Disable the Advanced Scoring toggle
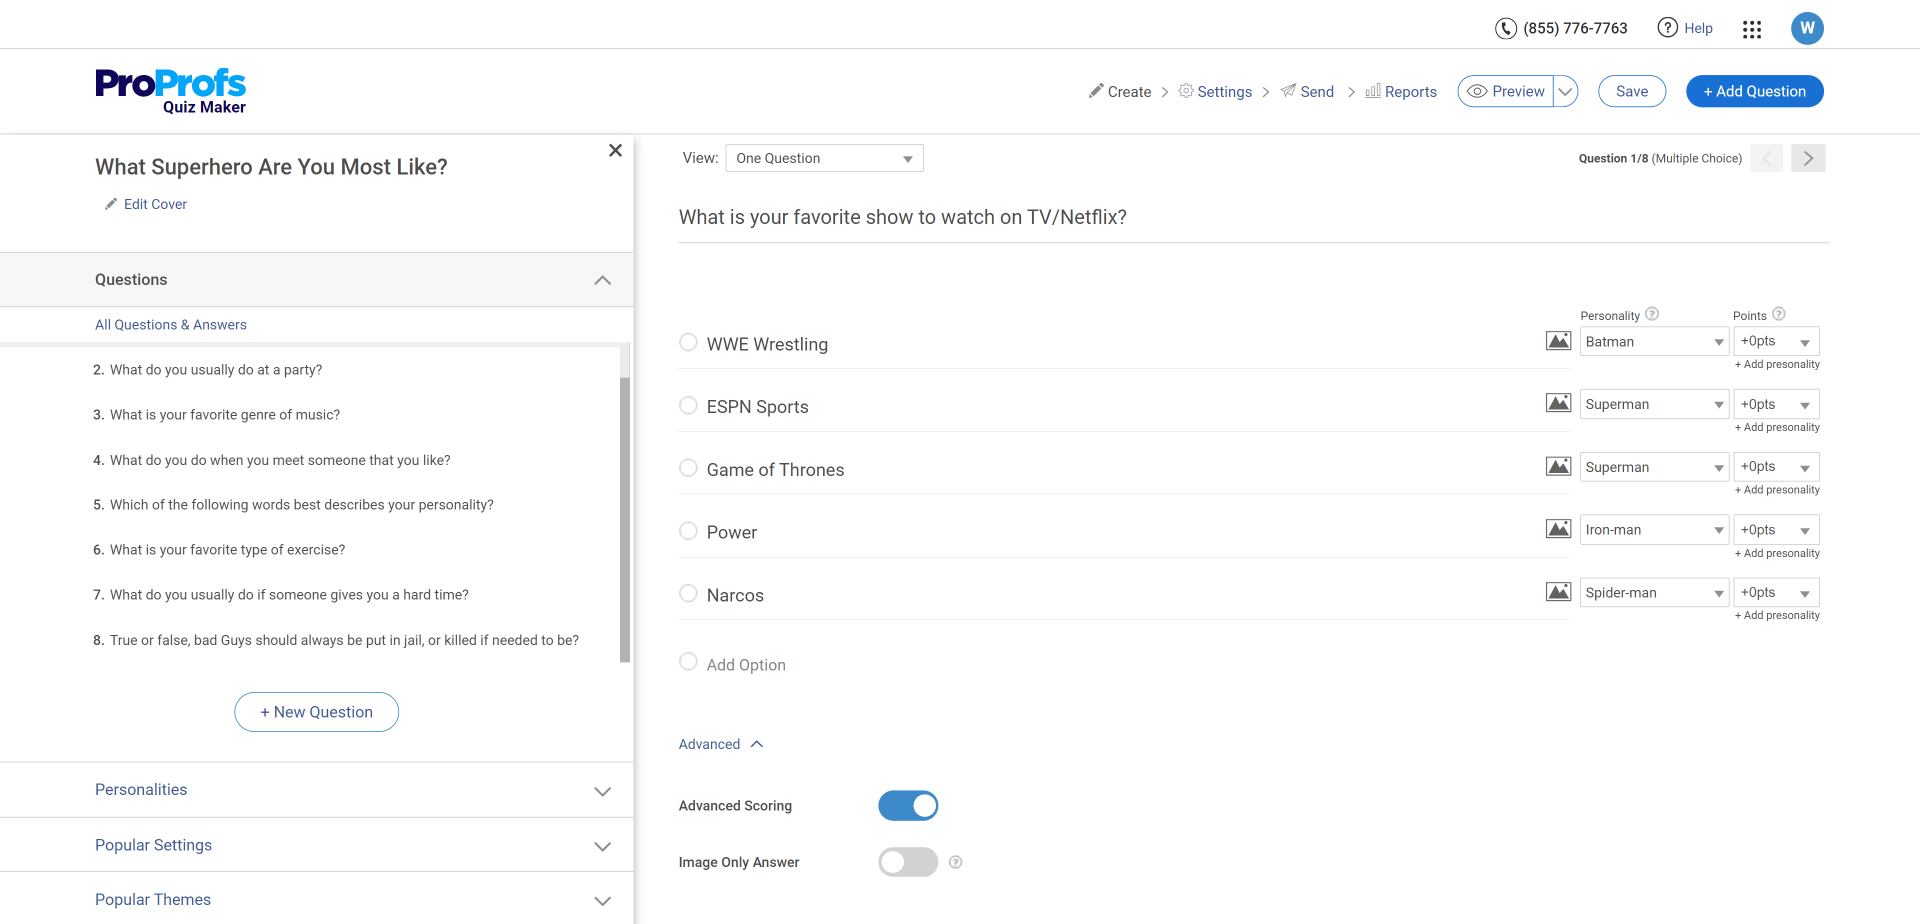1920x924 pixels. [x=908, y=806]
